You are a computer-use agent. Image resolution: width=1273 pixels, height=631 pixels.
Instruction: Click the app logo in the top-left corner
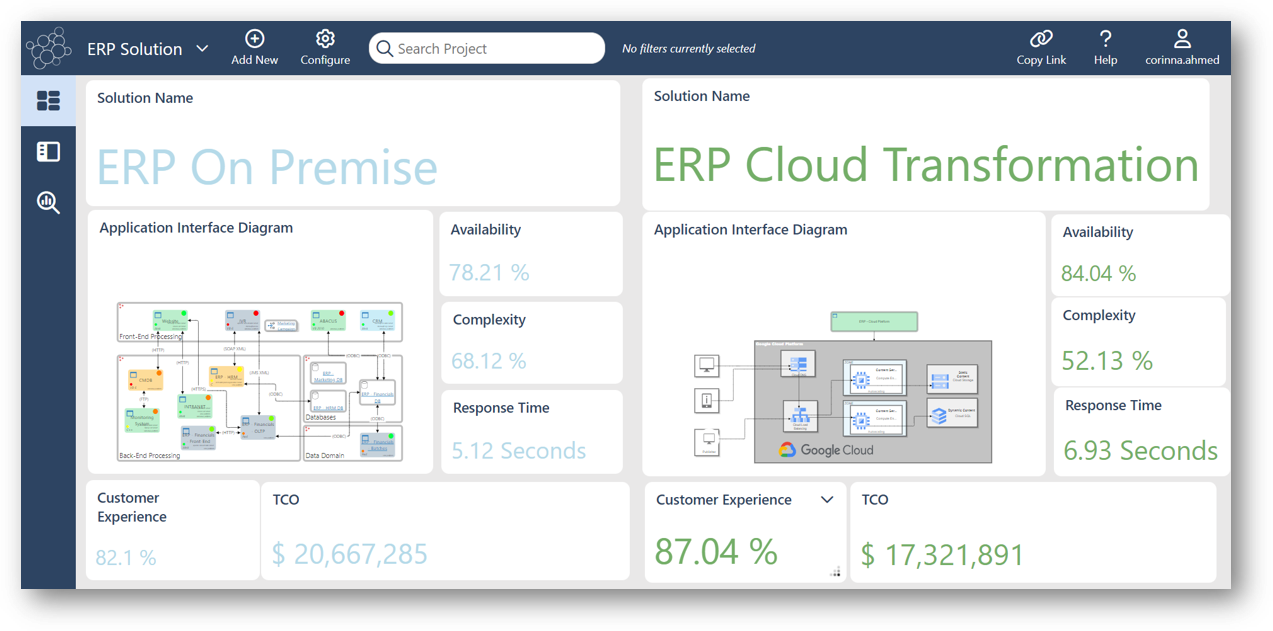point(48,47)
